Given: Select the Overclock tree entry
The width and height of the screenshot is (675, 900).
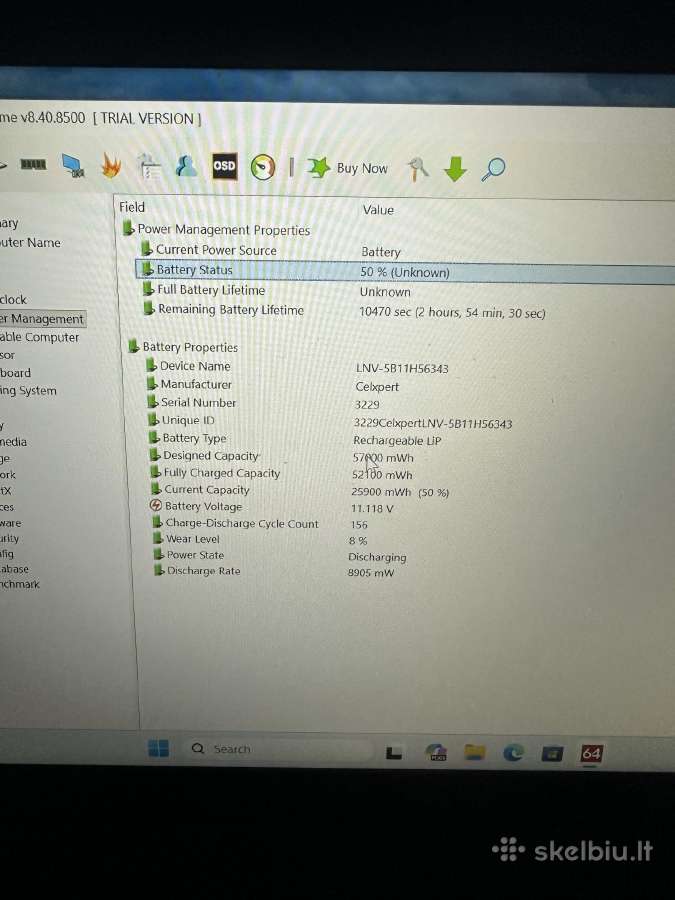Looking at the screenshot, I should click(13, 300).
